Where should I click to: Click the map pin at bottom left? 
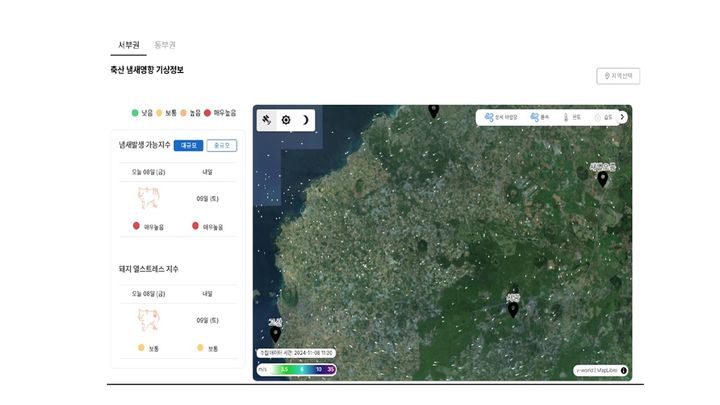tap(275, 334)
